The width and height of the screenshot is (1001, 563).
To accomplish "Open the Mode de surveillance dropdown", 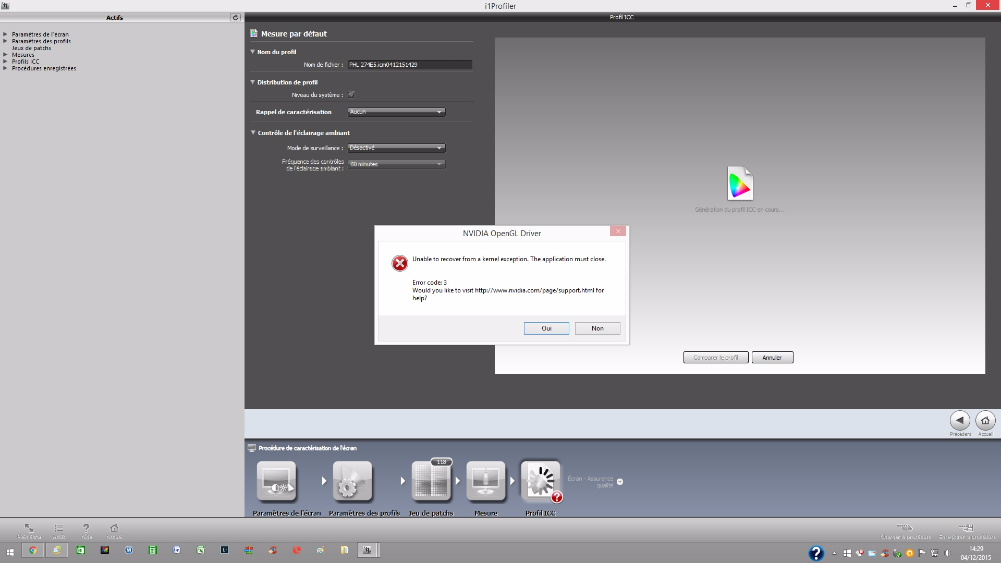I will [x=396, y=147].
